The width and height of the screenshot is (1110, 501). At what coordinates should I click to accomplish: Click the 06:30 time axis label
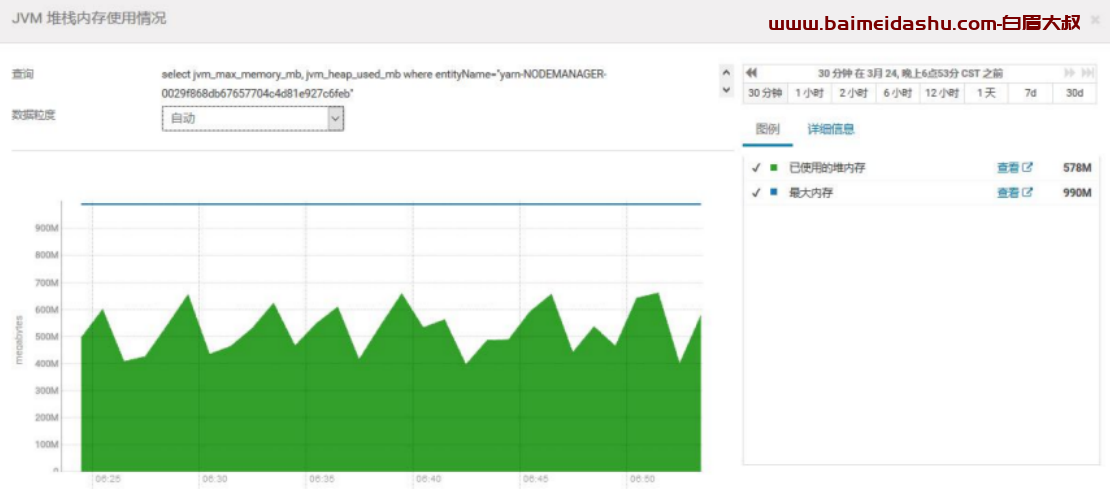(214, 480)
